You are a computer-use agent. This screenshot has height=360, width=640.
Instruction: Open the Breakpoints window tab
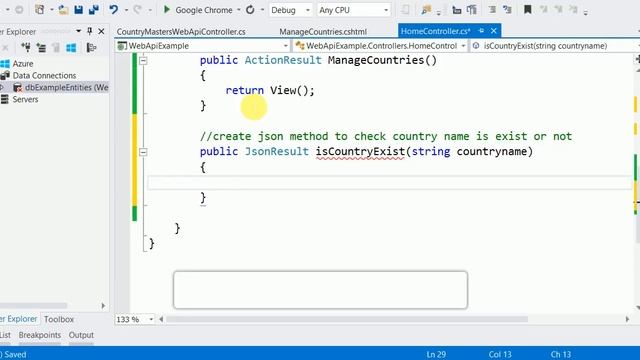[40, 335]
